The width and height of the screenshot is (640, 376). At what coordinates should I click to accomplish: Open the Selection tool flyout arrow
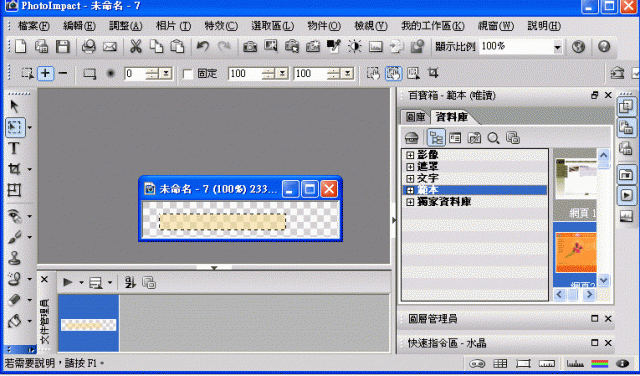coord(29,128)
